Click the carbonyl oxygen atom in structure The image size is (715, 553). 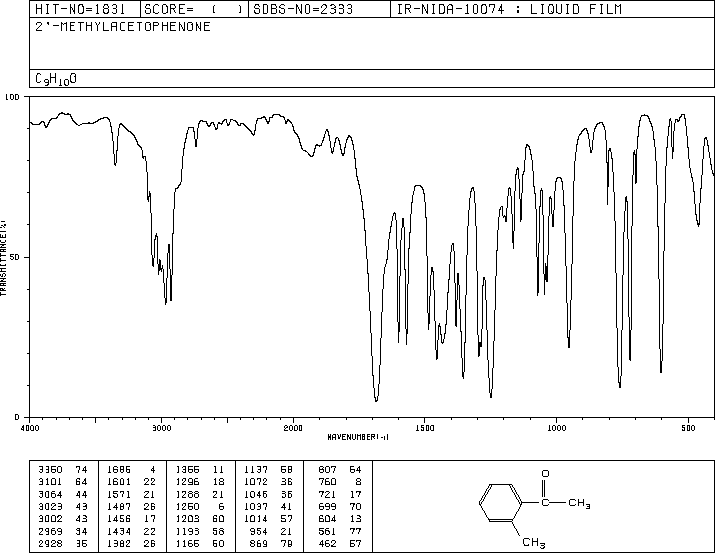[545, 474]
